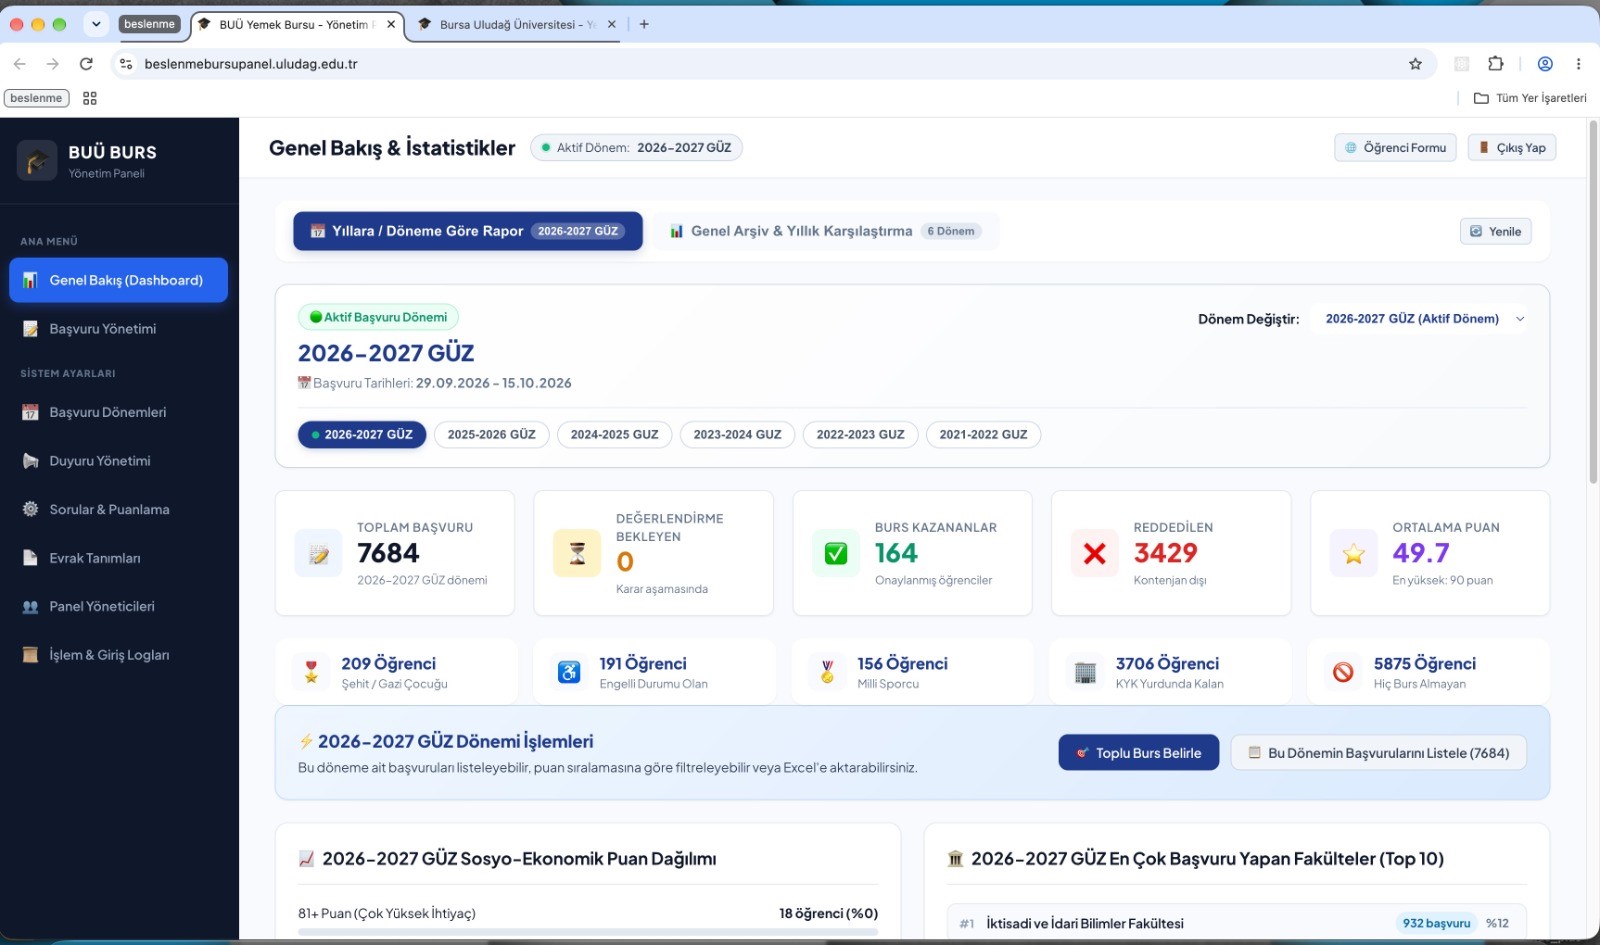This screenshot has height=945, width=1600.
Task: Click the 81+ Puan progress bar
Action: [x=588, y=931]
